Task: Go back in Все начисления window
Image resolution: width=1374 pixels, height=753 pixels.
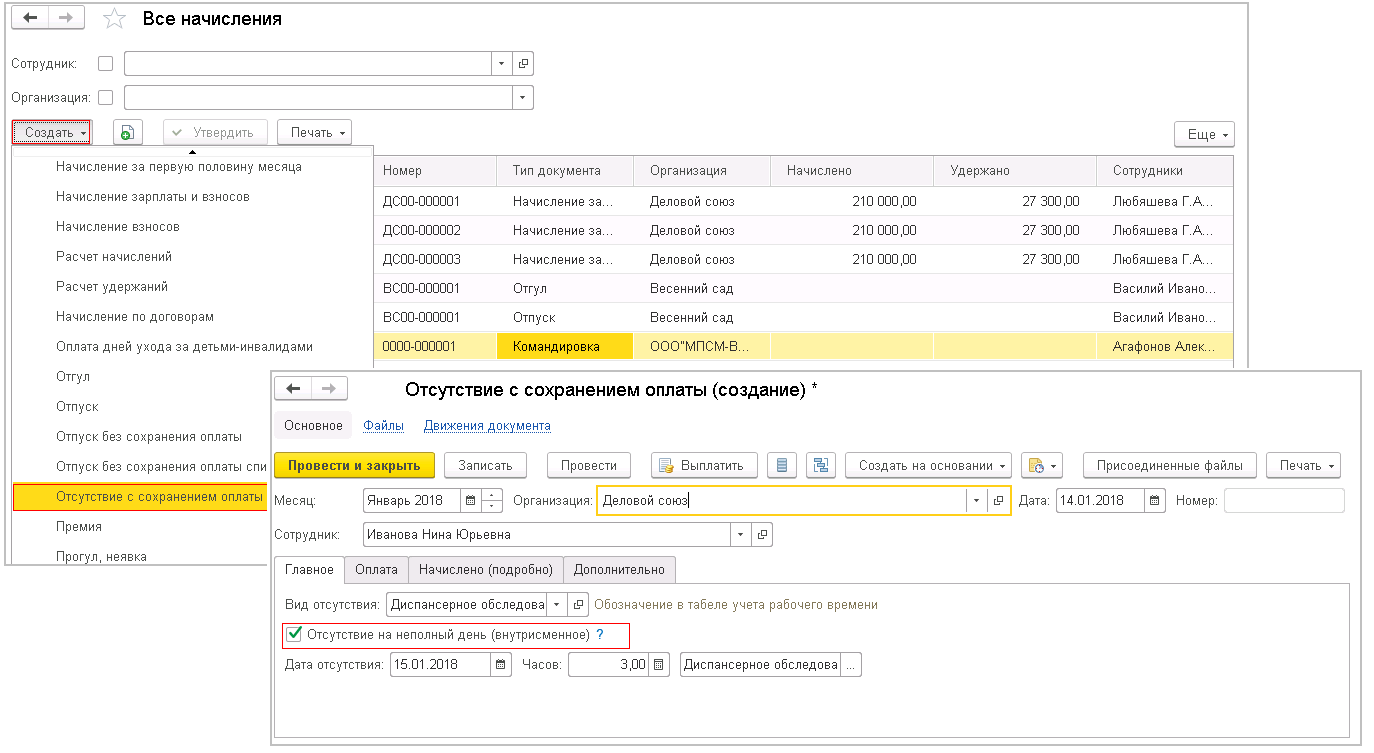Action: 30,18
